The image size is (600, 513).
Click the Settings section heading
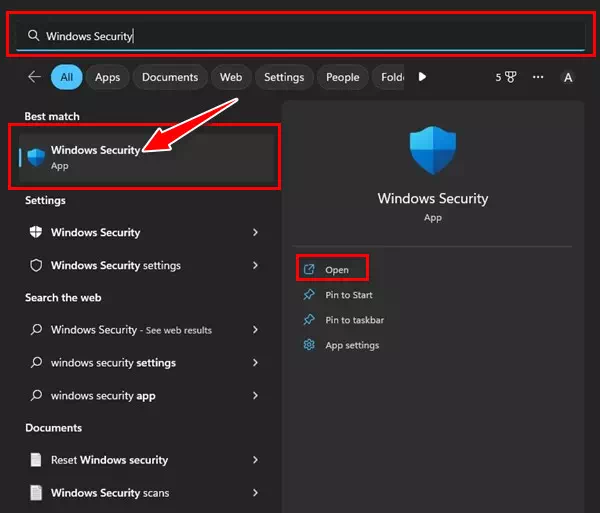tap(45, 200)
